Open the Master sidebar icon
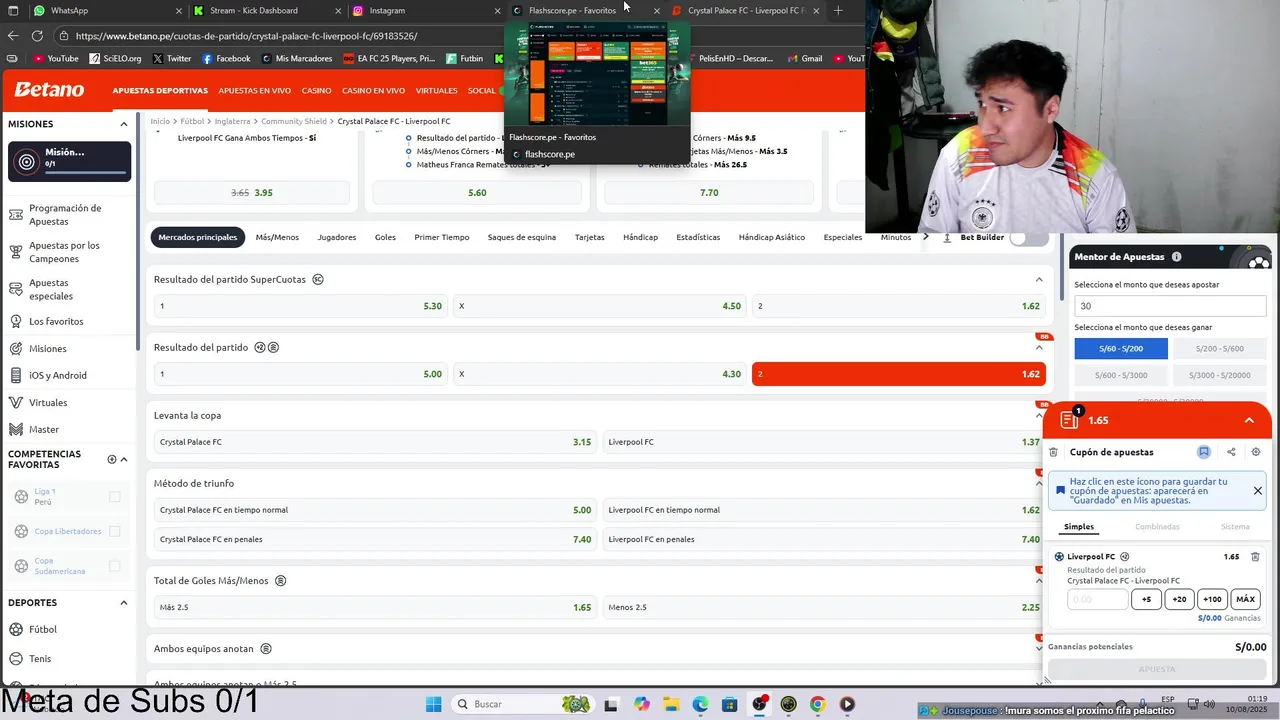 16,429
